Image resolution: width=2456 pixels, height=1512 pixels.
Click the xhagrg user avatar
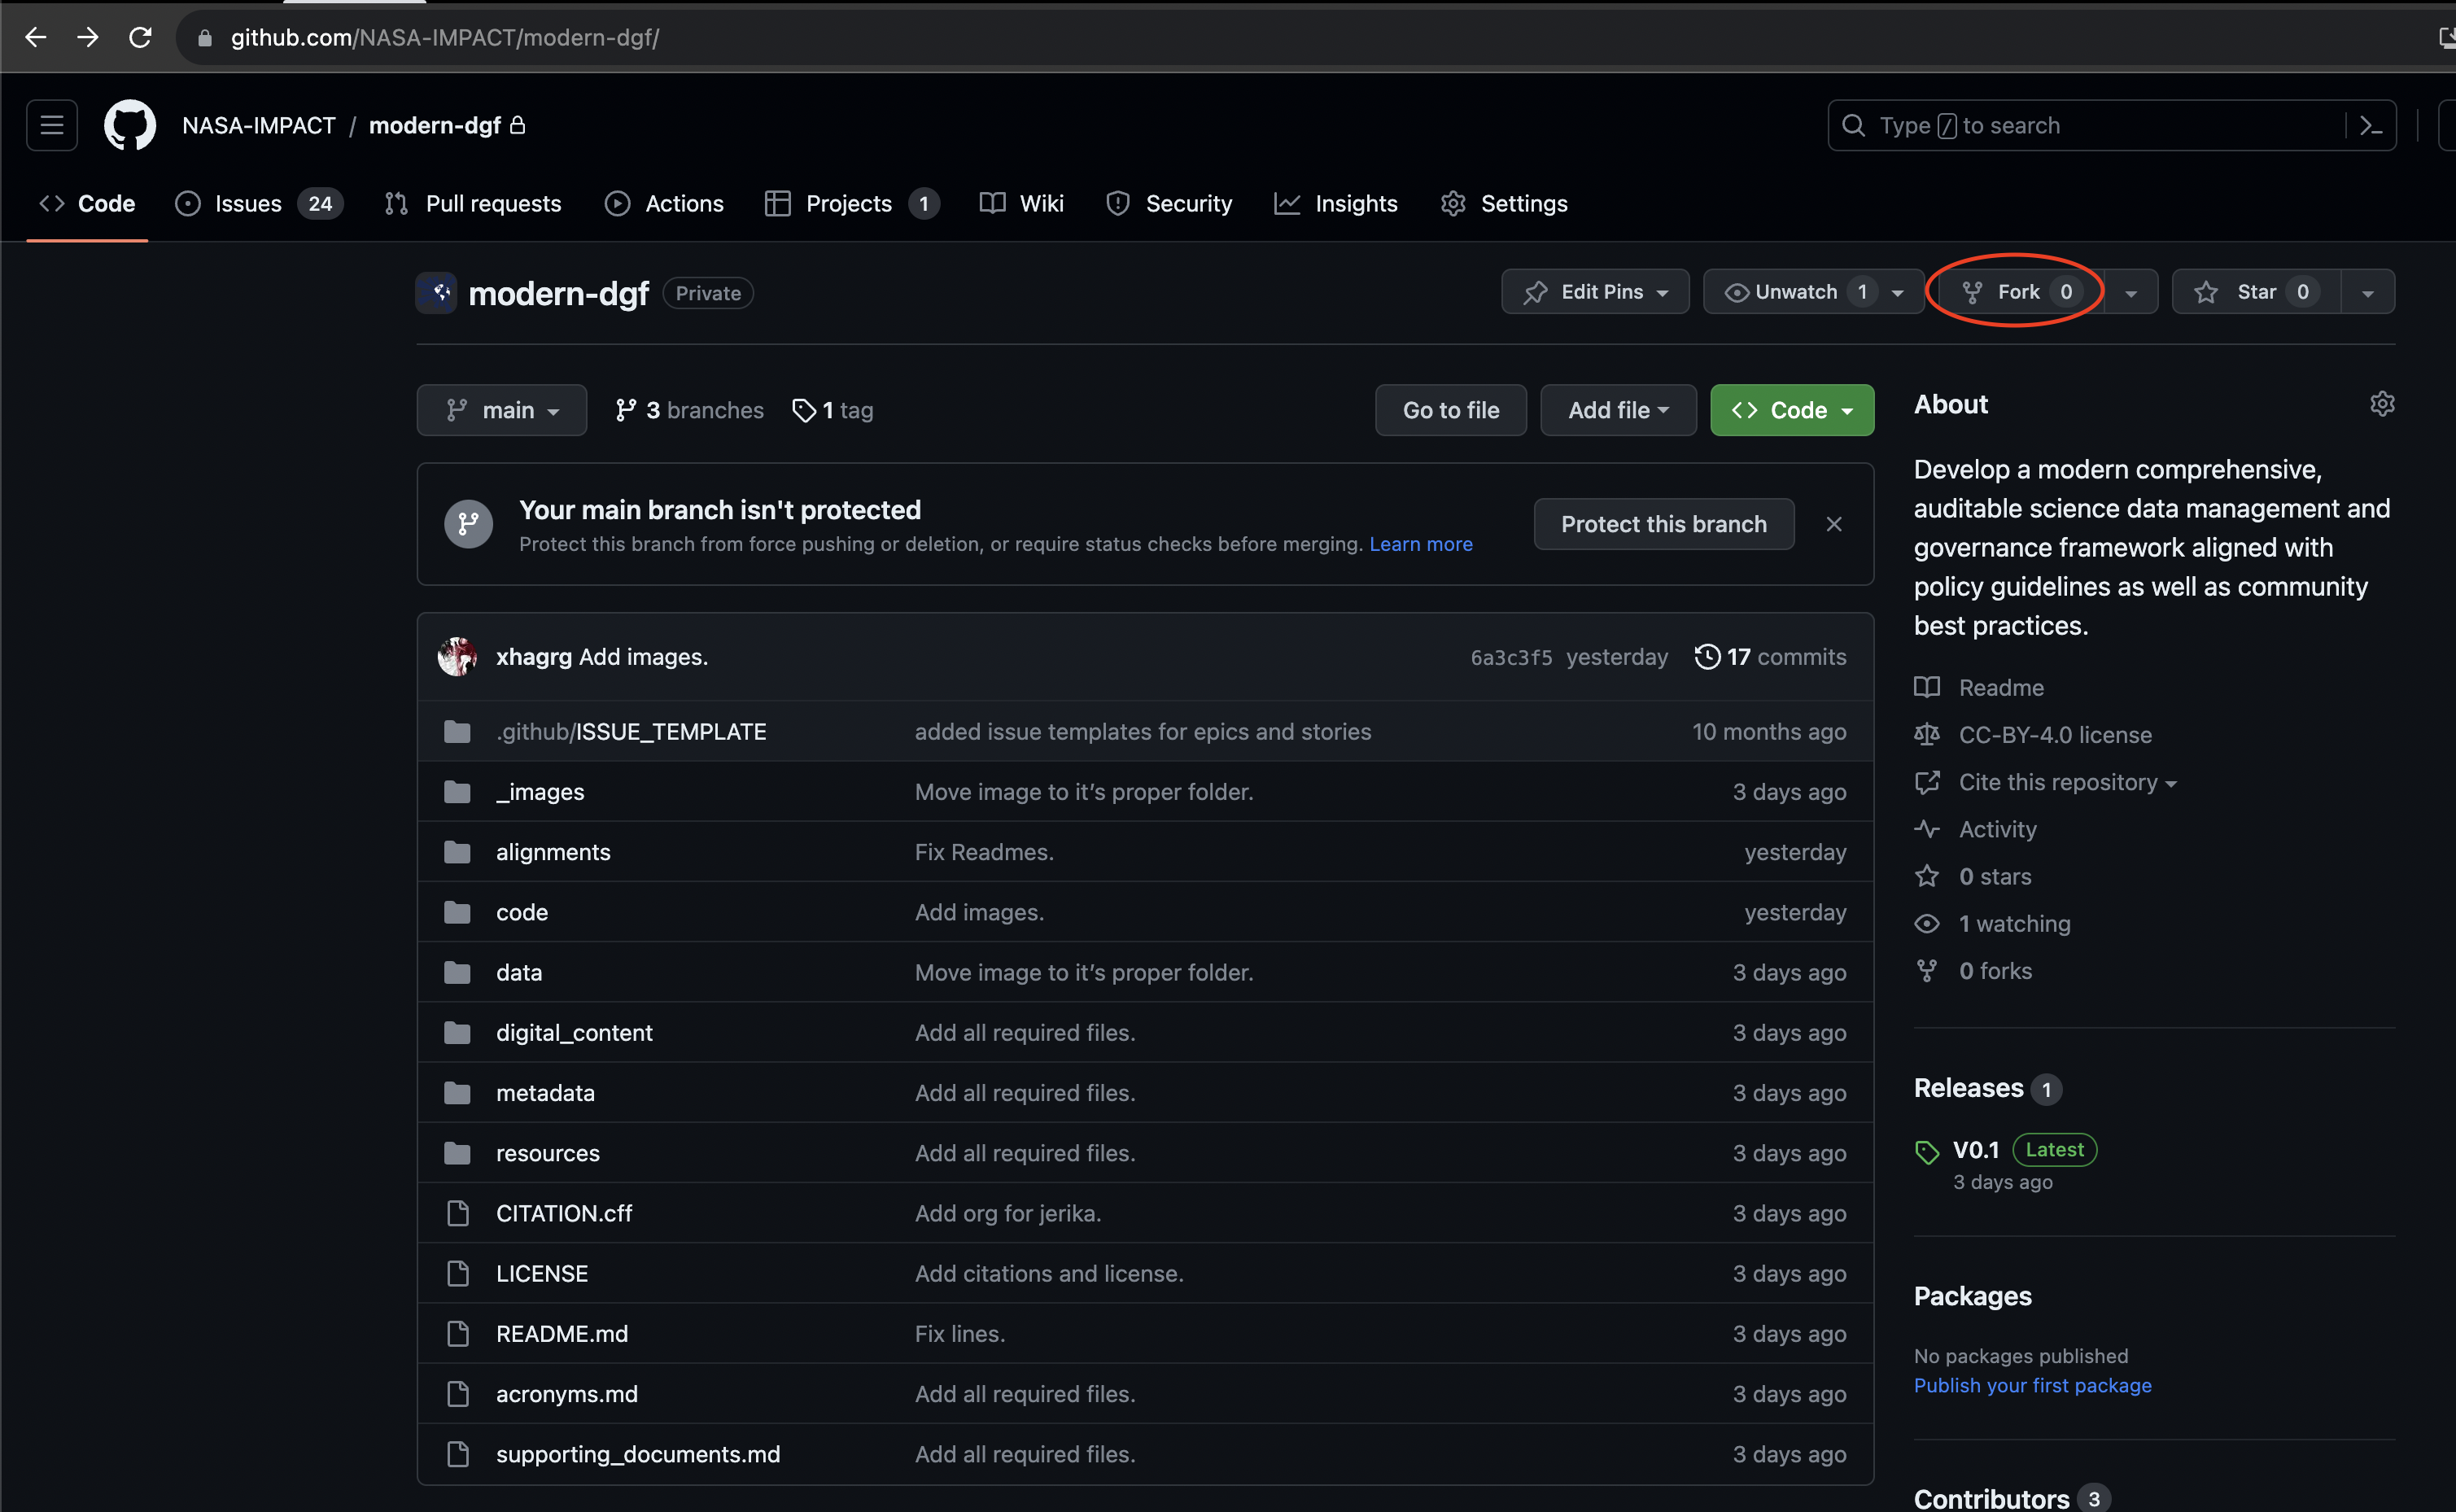tap(457, 657)
